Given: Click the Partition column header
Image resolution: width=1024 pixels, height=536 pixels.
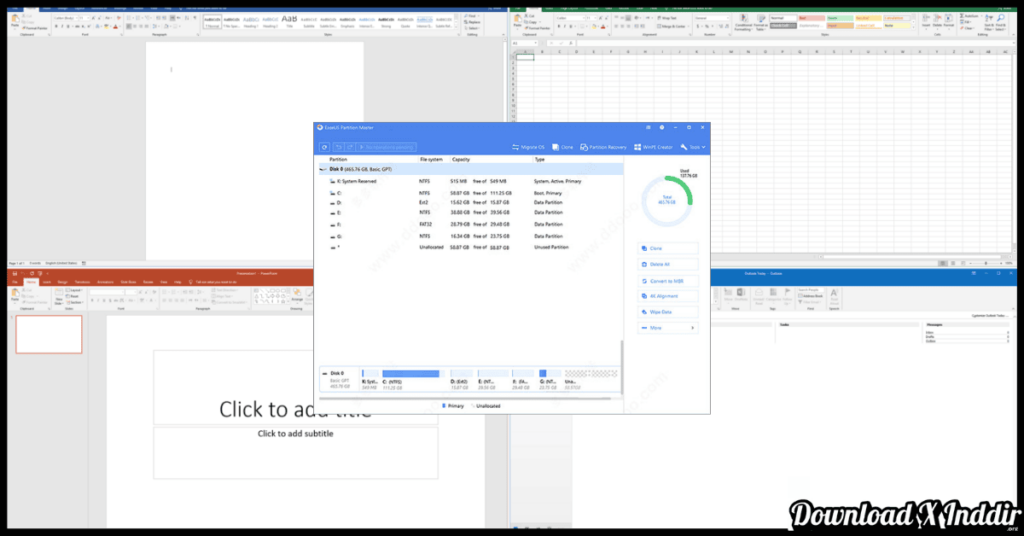Looking at the screenshot, I should pyautogui.click(x=338, y=159).
